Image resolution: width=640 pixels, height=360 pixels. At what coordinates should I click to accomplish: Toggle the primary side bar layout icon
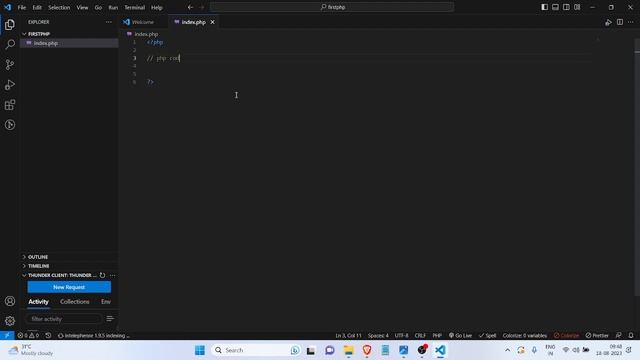[x=544, y=7]
